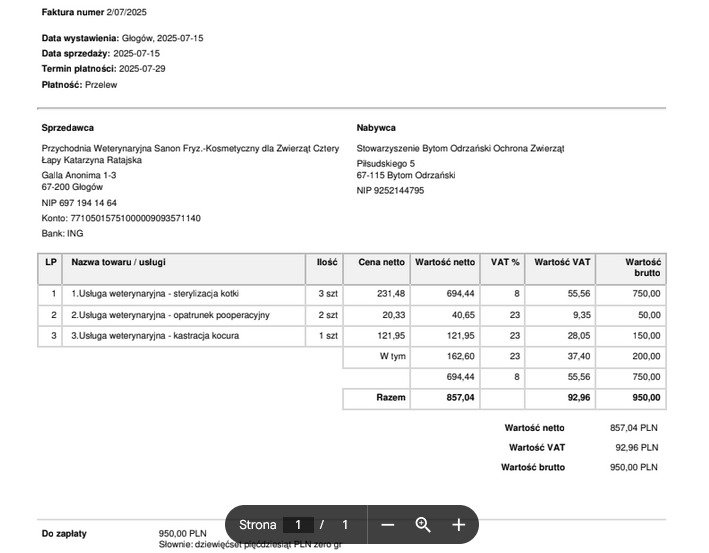Click the Sprzedawca heading
Image resolution: width=709 pixels, height=553 pixels.
pos(67,128)
